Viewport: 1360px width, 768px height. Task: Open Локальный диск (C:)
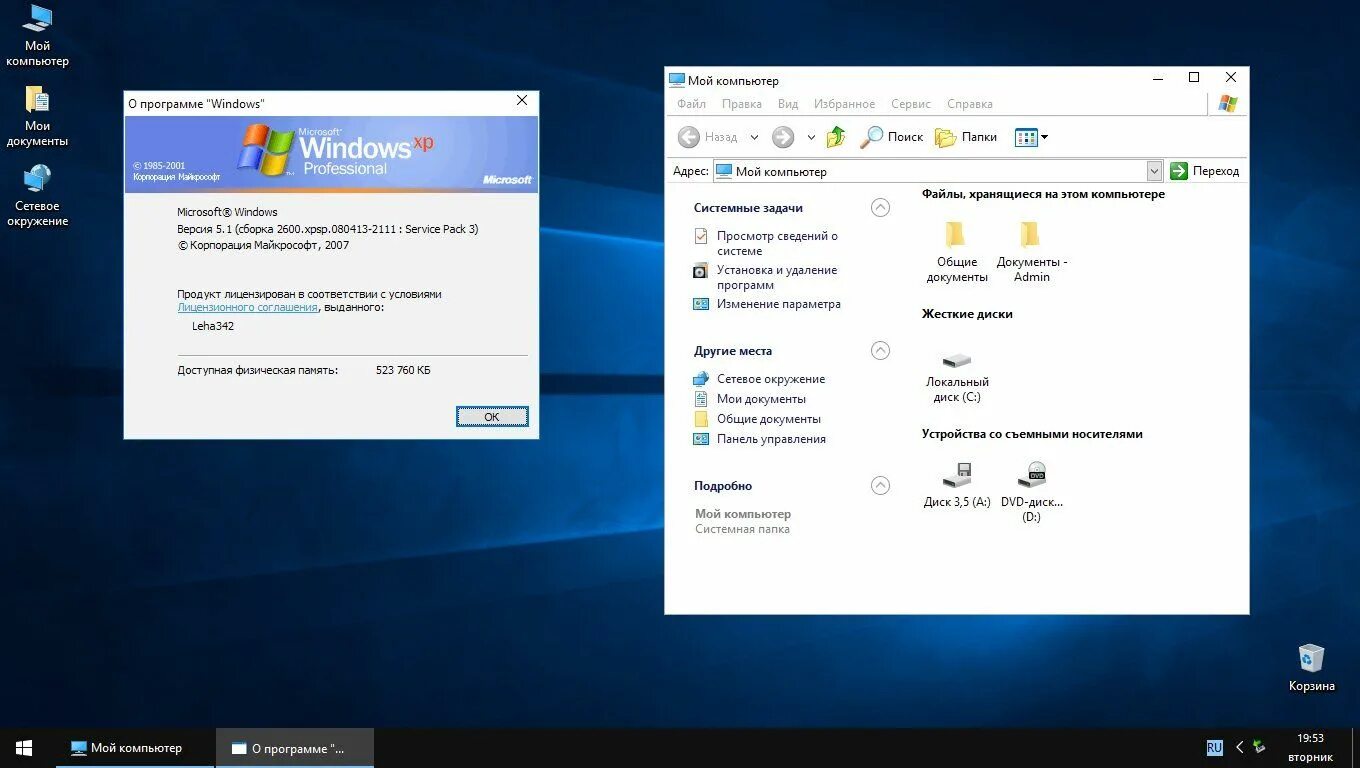956,363
